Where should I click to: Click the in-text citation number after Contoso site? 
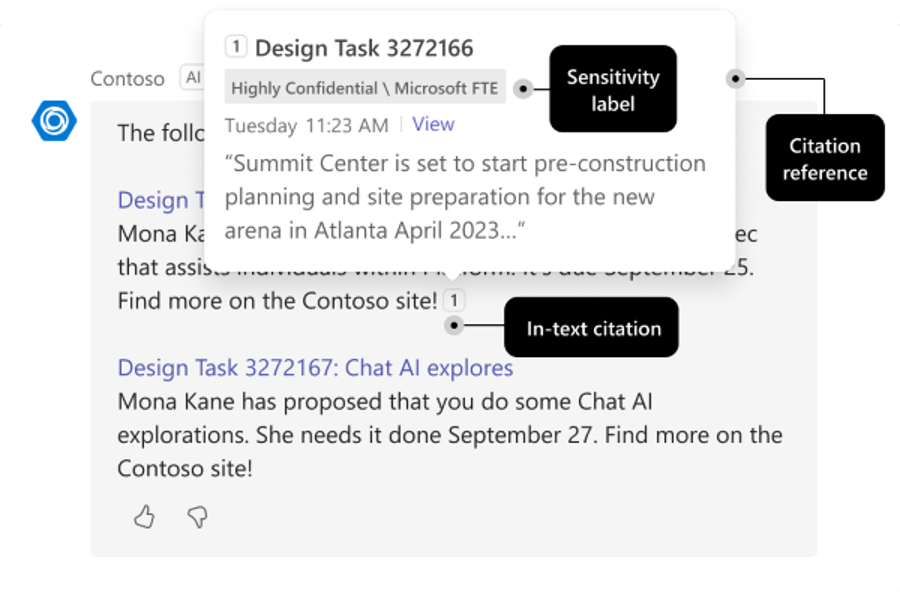pyautogui.click(x=453, y=299)
